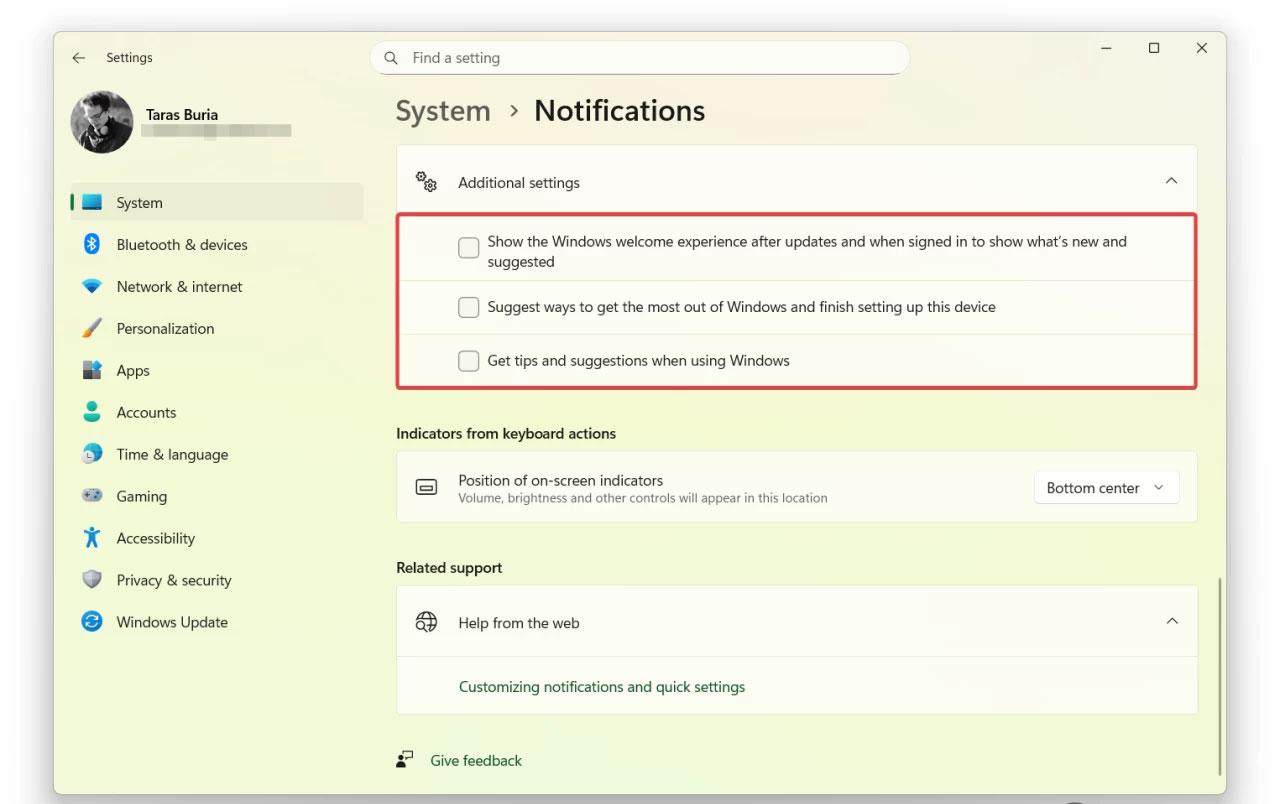This screenshot has height=804, width=1280.
Task: Click the on-screen indicators position icon
Action: click(427, 488)
